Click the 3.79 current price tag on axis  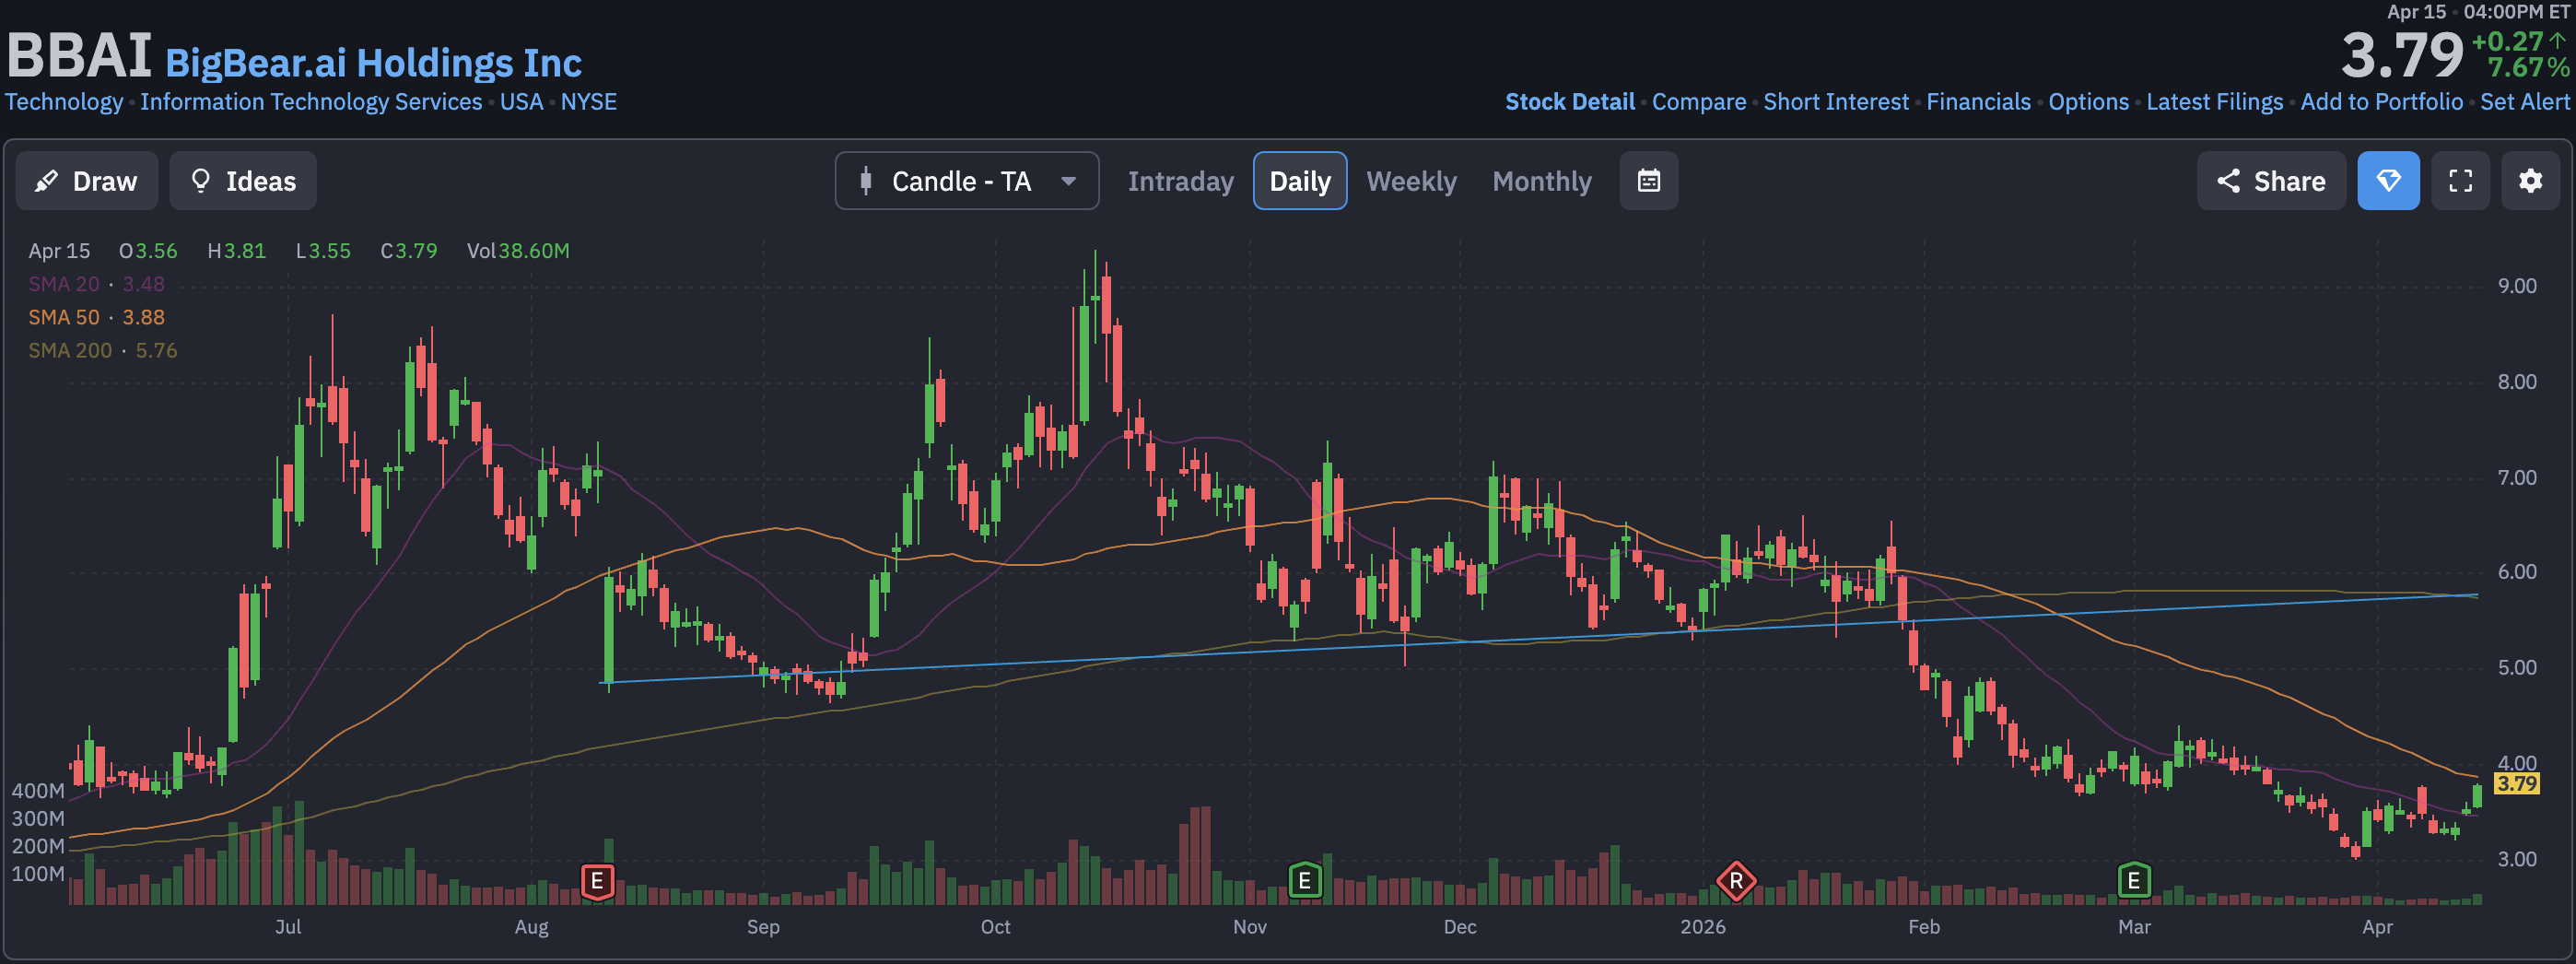pos(2517,783)
